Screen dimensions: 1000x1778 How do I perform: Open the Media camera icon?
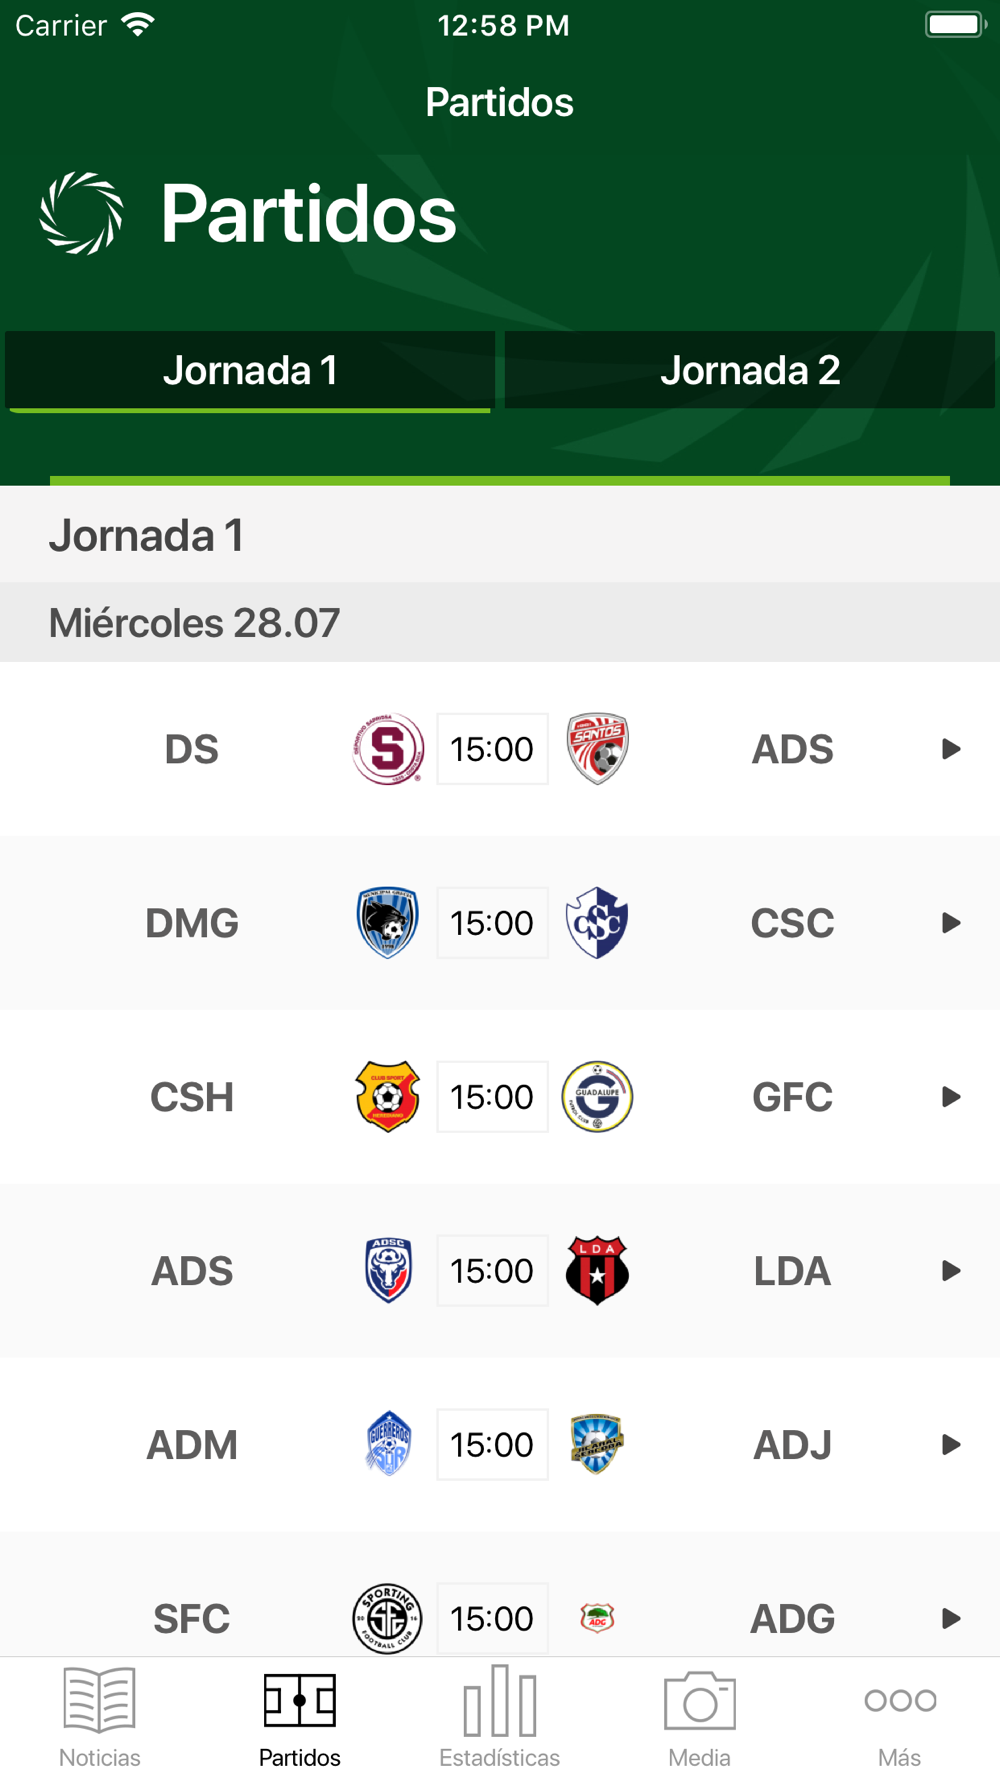pos(699,1700)
